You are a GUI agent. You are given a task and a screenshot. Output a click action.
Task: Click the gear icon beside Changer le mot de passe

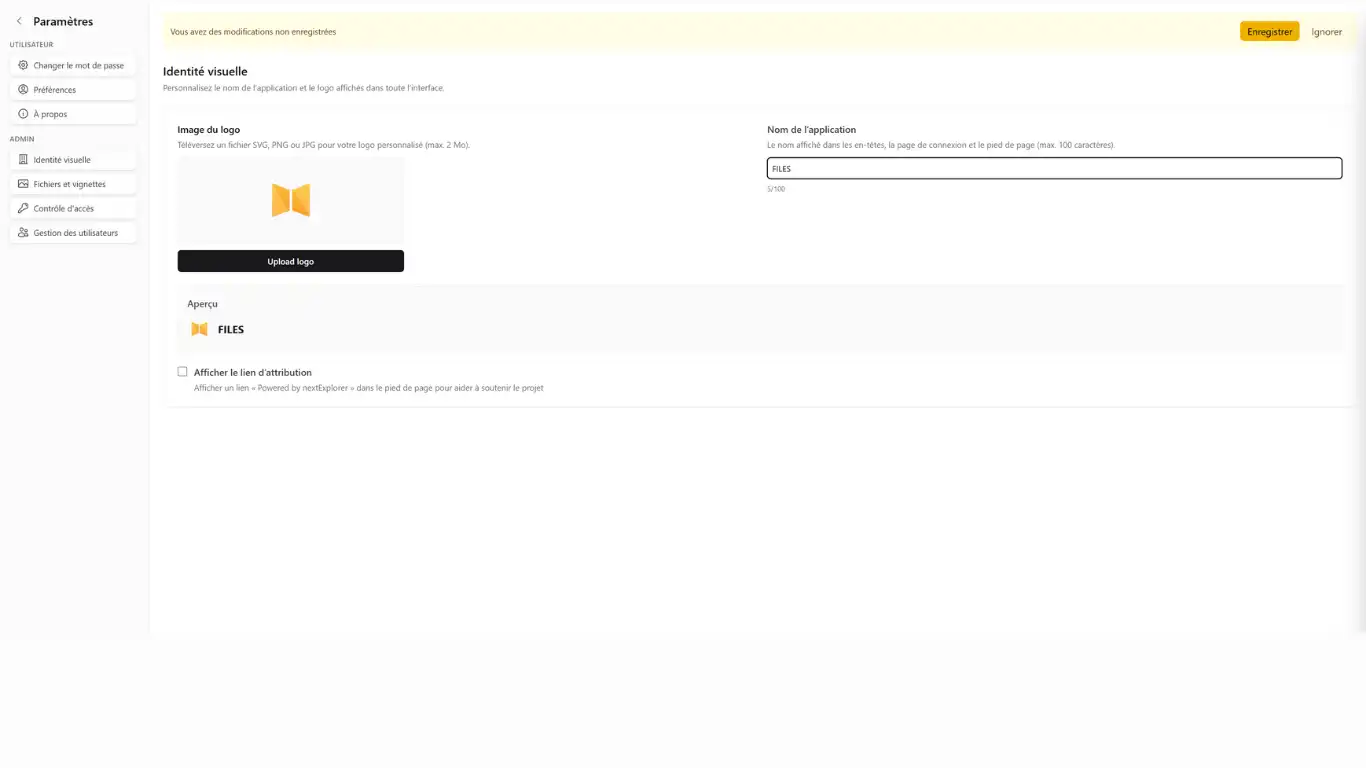tap(23, 65)
